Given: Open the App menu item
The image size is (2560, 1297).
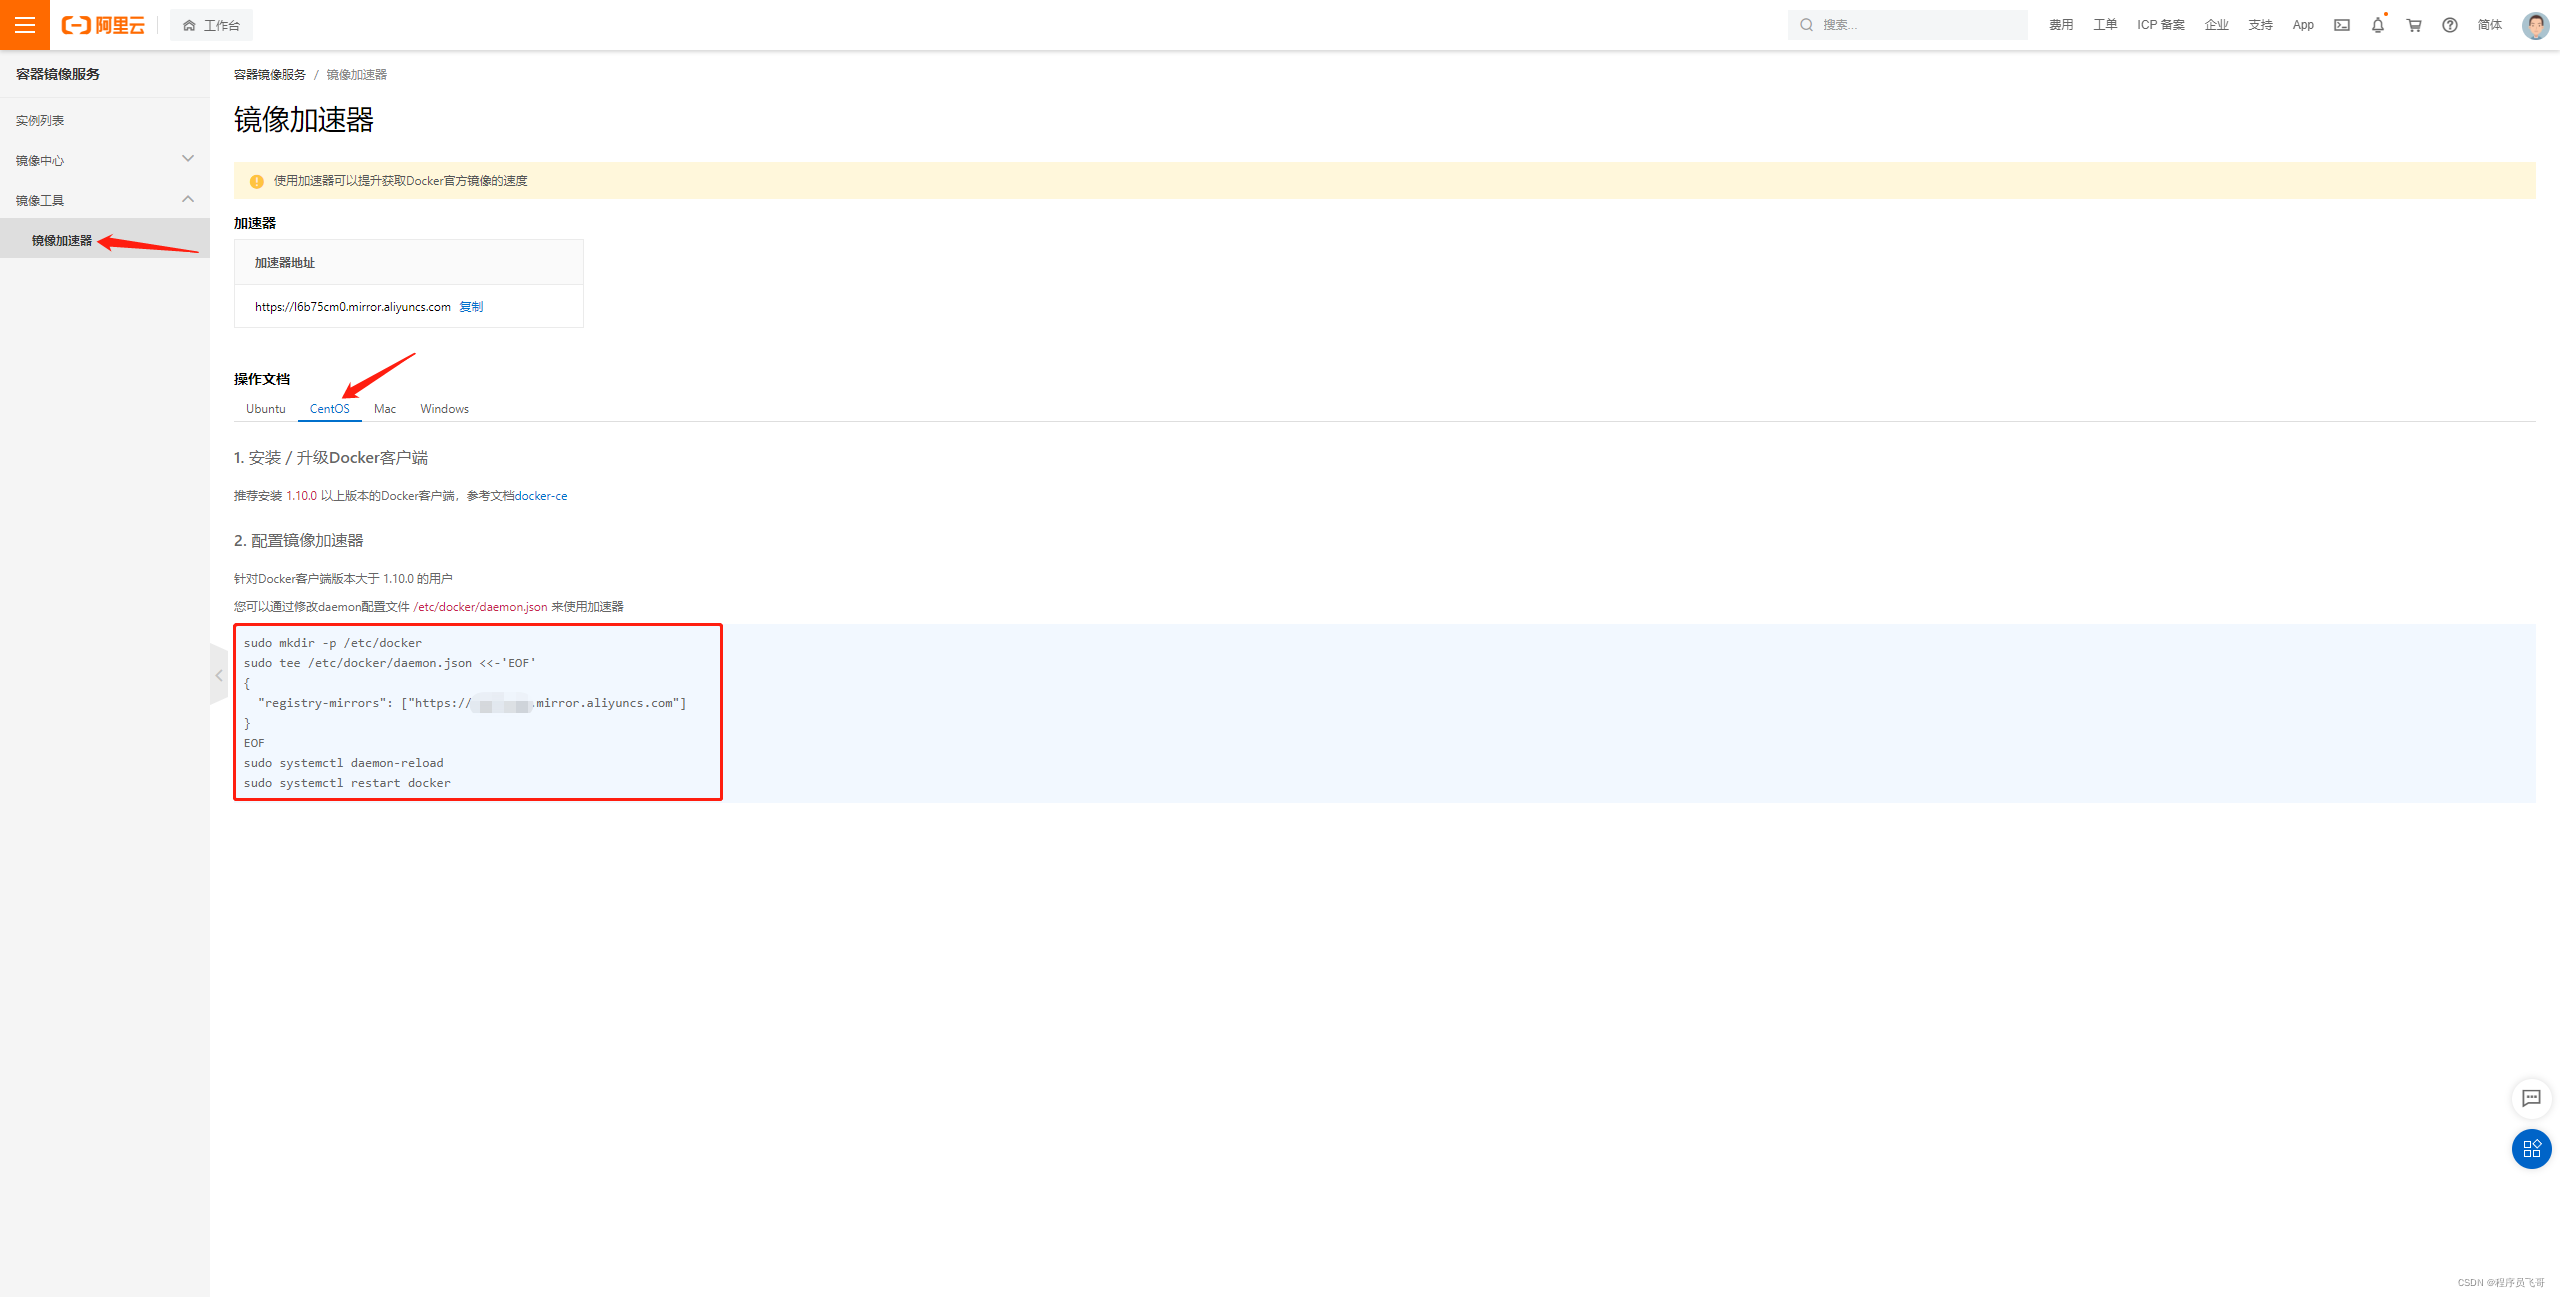Looking at the screenshot, I should point(2303,25).
